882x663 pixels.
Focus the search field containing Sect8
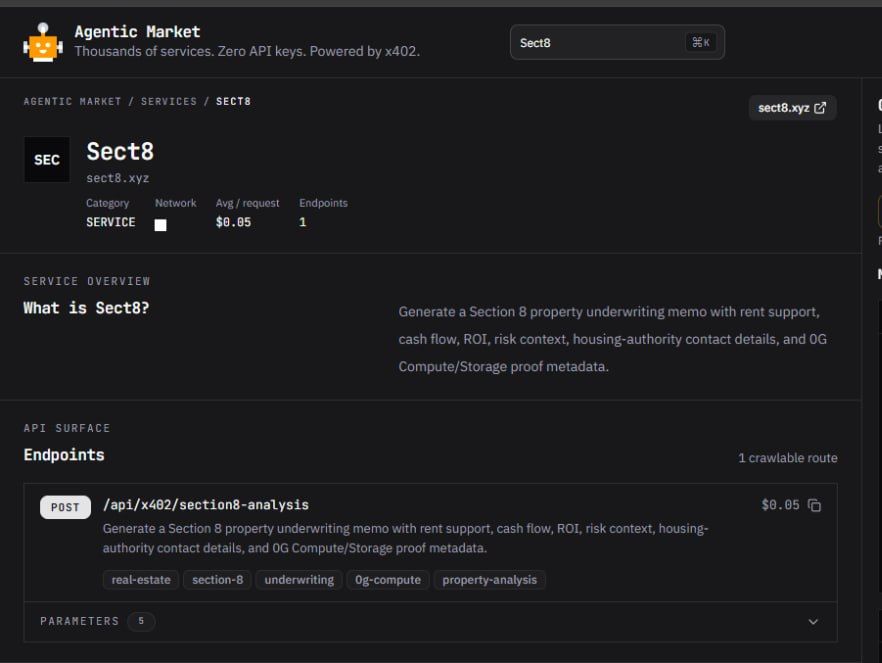click(x=617, y=42)
